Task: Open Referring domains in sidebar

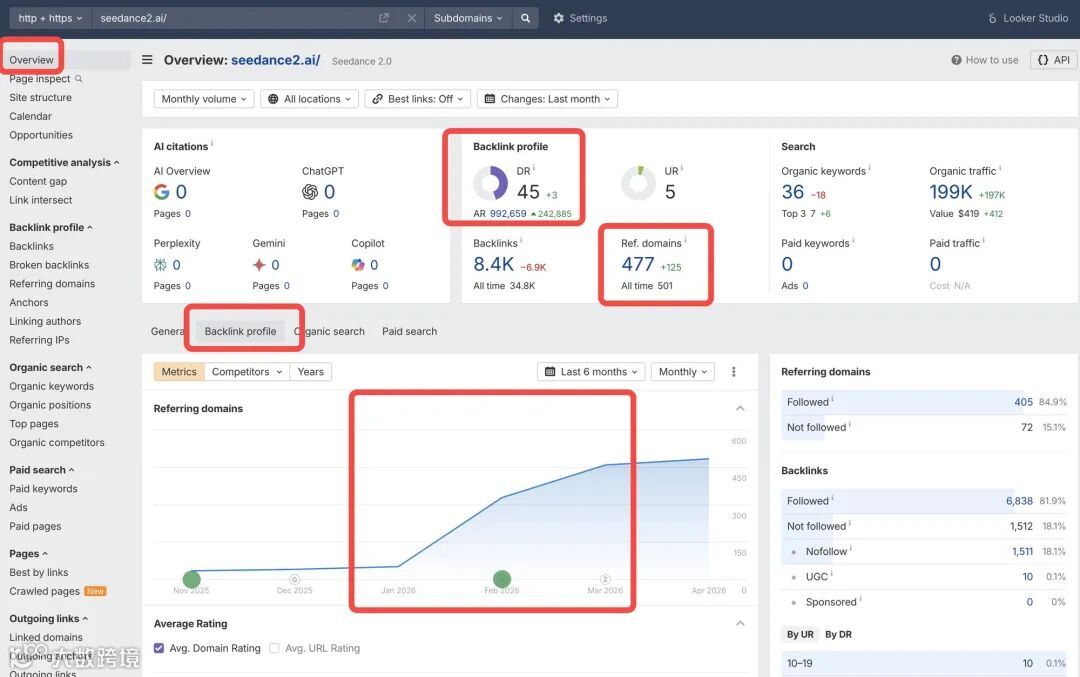Action: coord(52,284)
